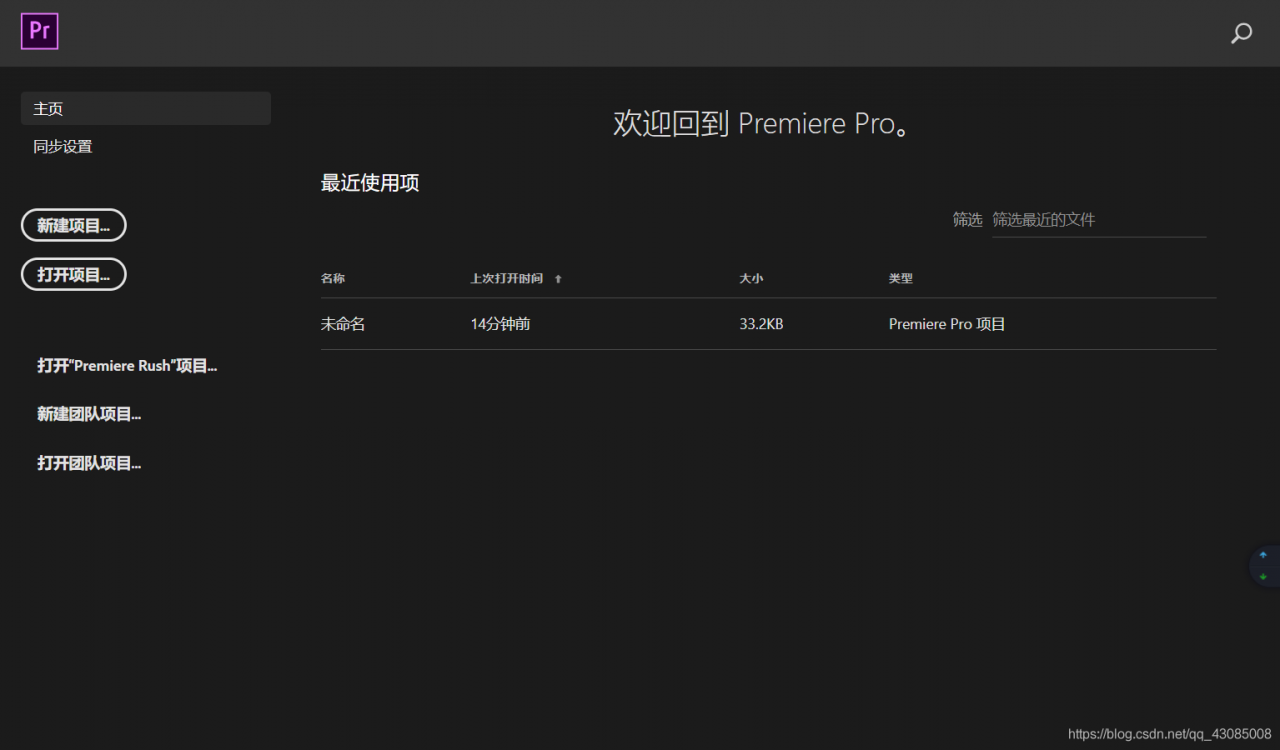Viewport: 1280px width, 750px height.
Task: Focus the 筛选最近的文件 filter field
Action: [x=1099, y=220]
